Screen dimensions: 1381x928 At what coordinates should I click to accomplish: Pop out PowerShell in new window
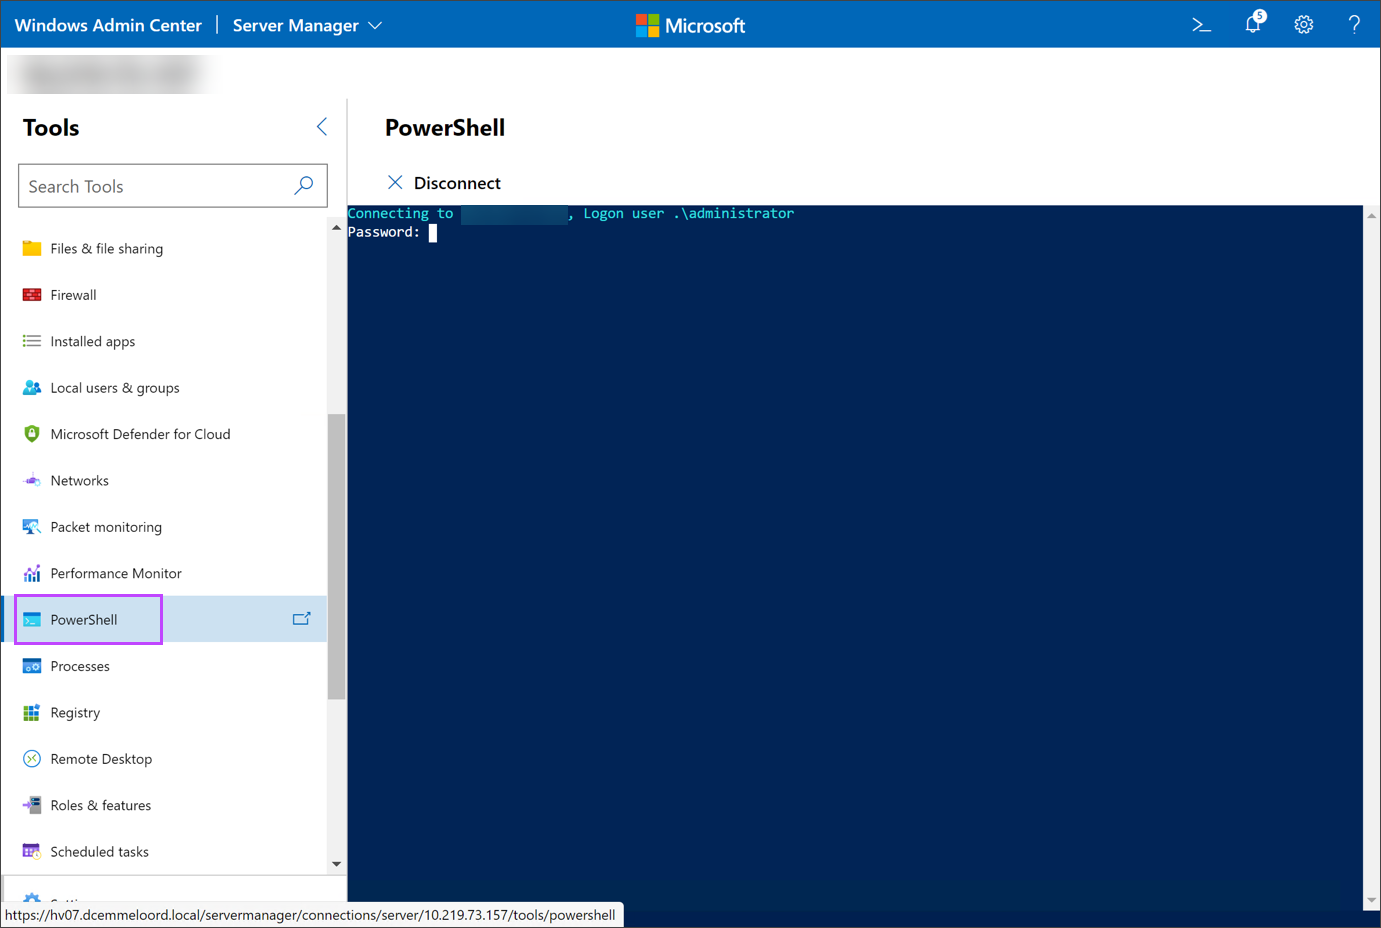point(301,619)
